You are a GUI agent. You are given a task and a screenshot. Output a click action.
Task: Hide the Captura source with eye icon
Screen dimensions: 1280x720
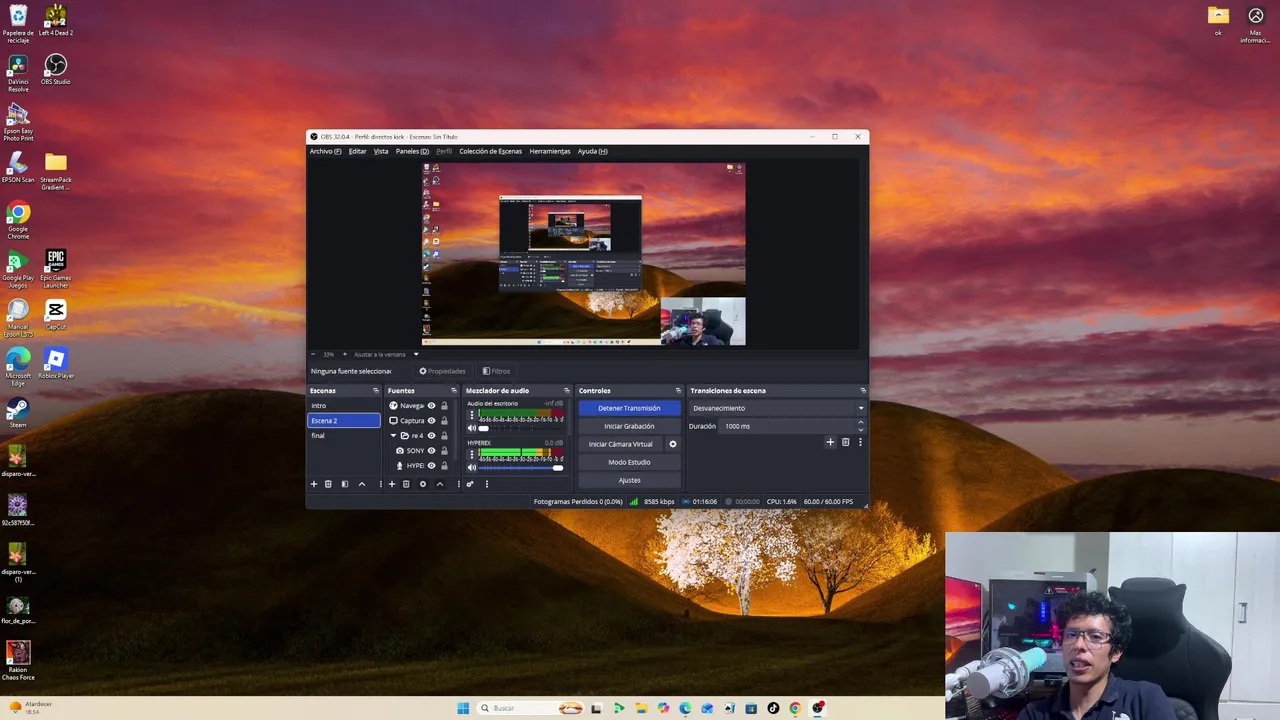coord(432,421)
